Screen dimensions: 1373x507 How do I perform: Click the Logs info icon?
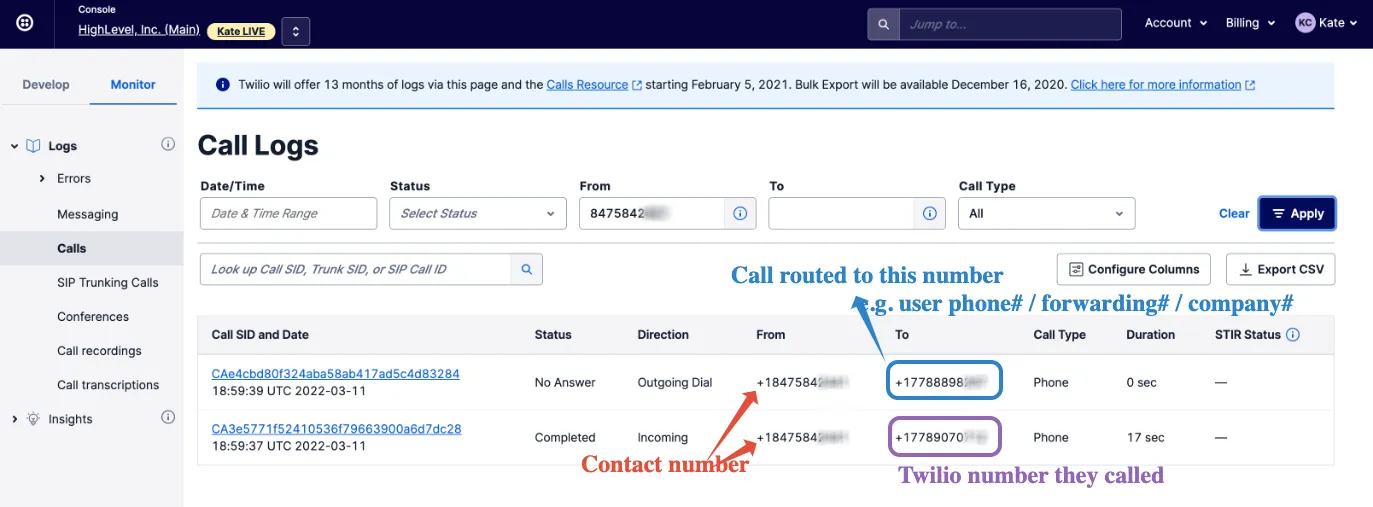click(x=168, y=145)
